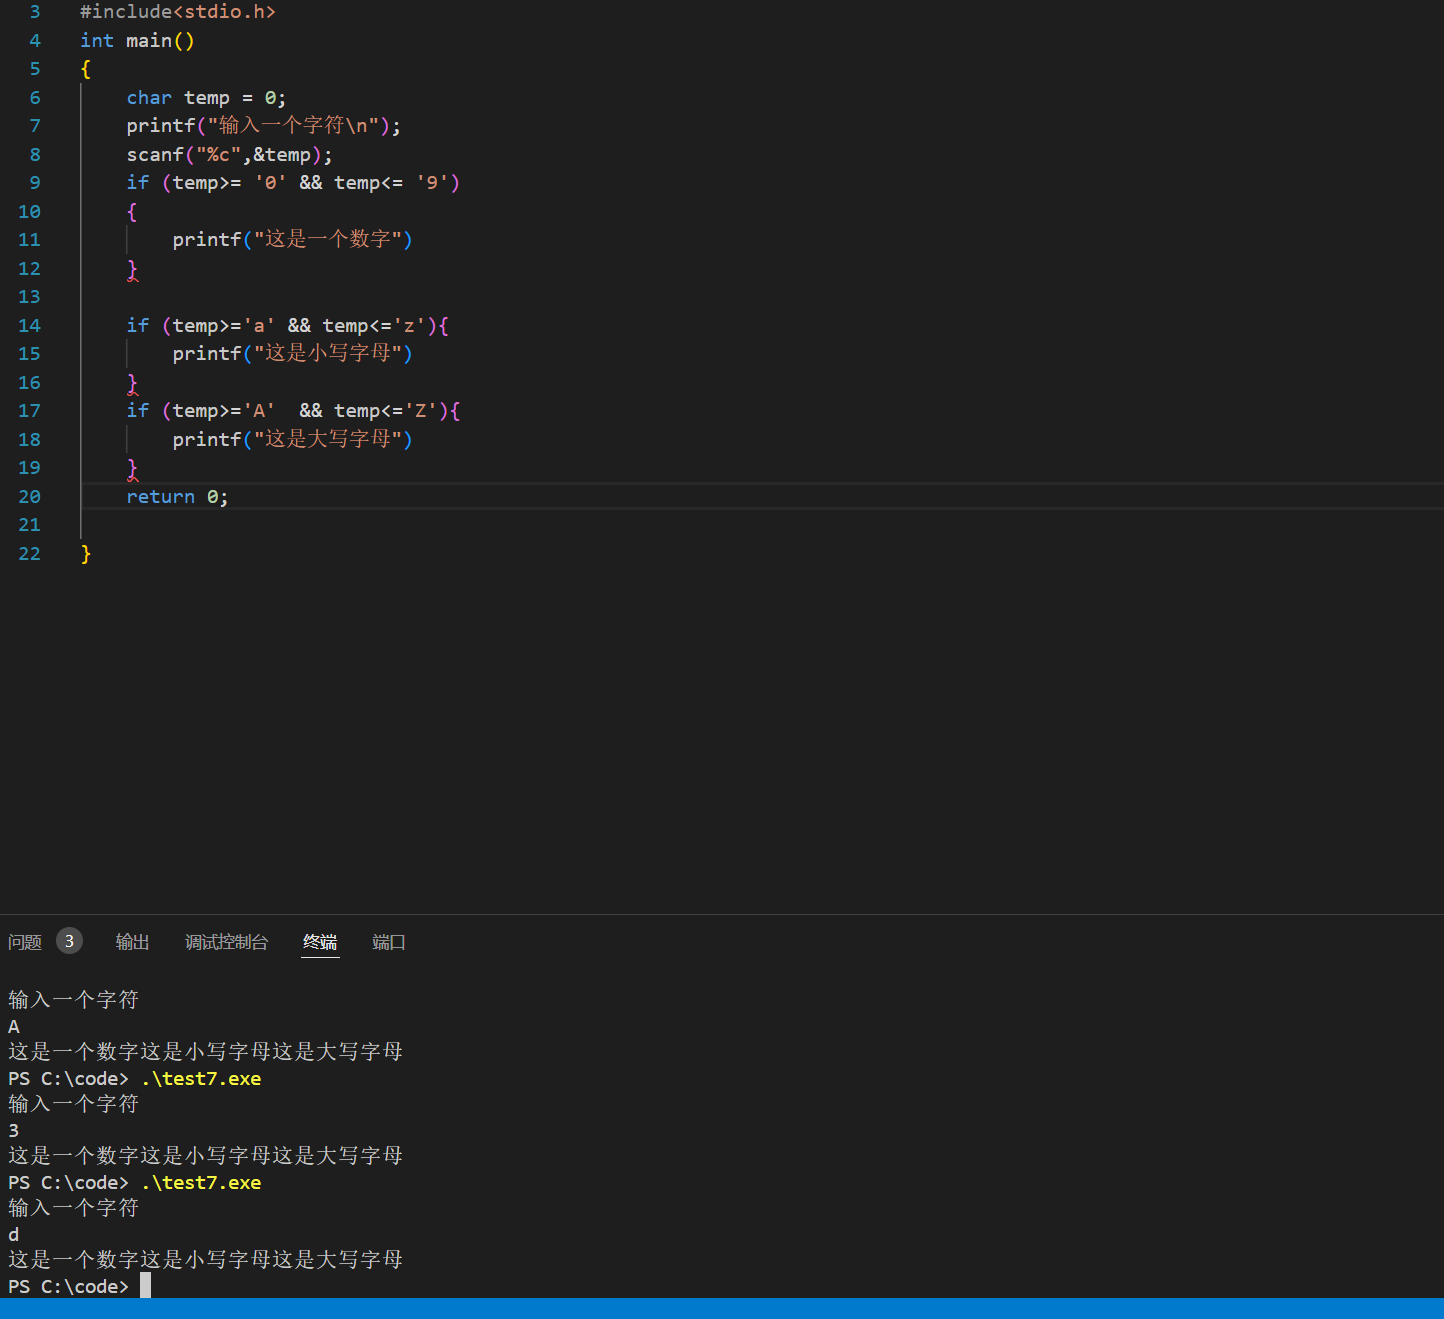The image size is (1444, 1319).
Task: Click the int main() function declaration
Action: tap(137, 41)
